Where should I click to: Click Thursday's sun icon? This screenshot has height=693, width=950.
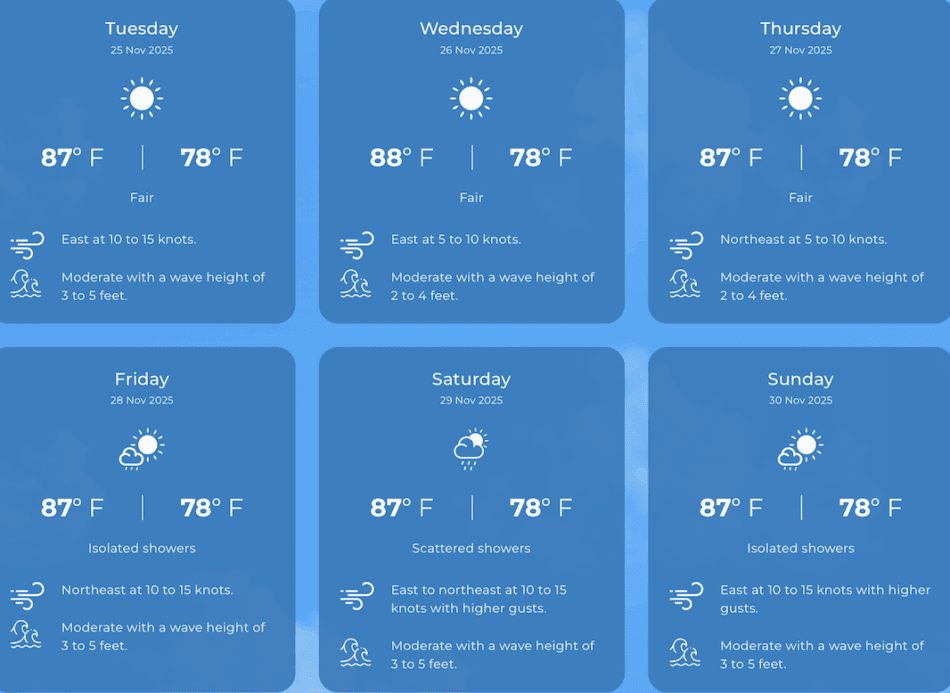800,99
